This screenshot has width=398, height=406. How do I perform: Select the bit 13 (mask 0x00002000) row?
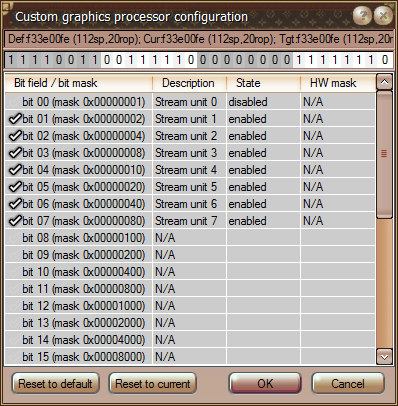click(190, 323)
